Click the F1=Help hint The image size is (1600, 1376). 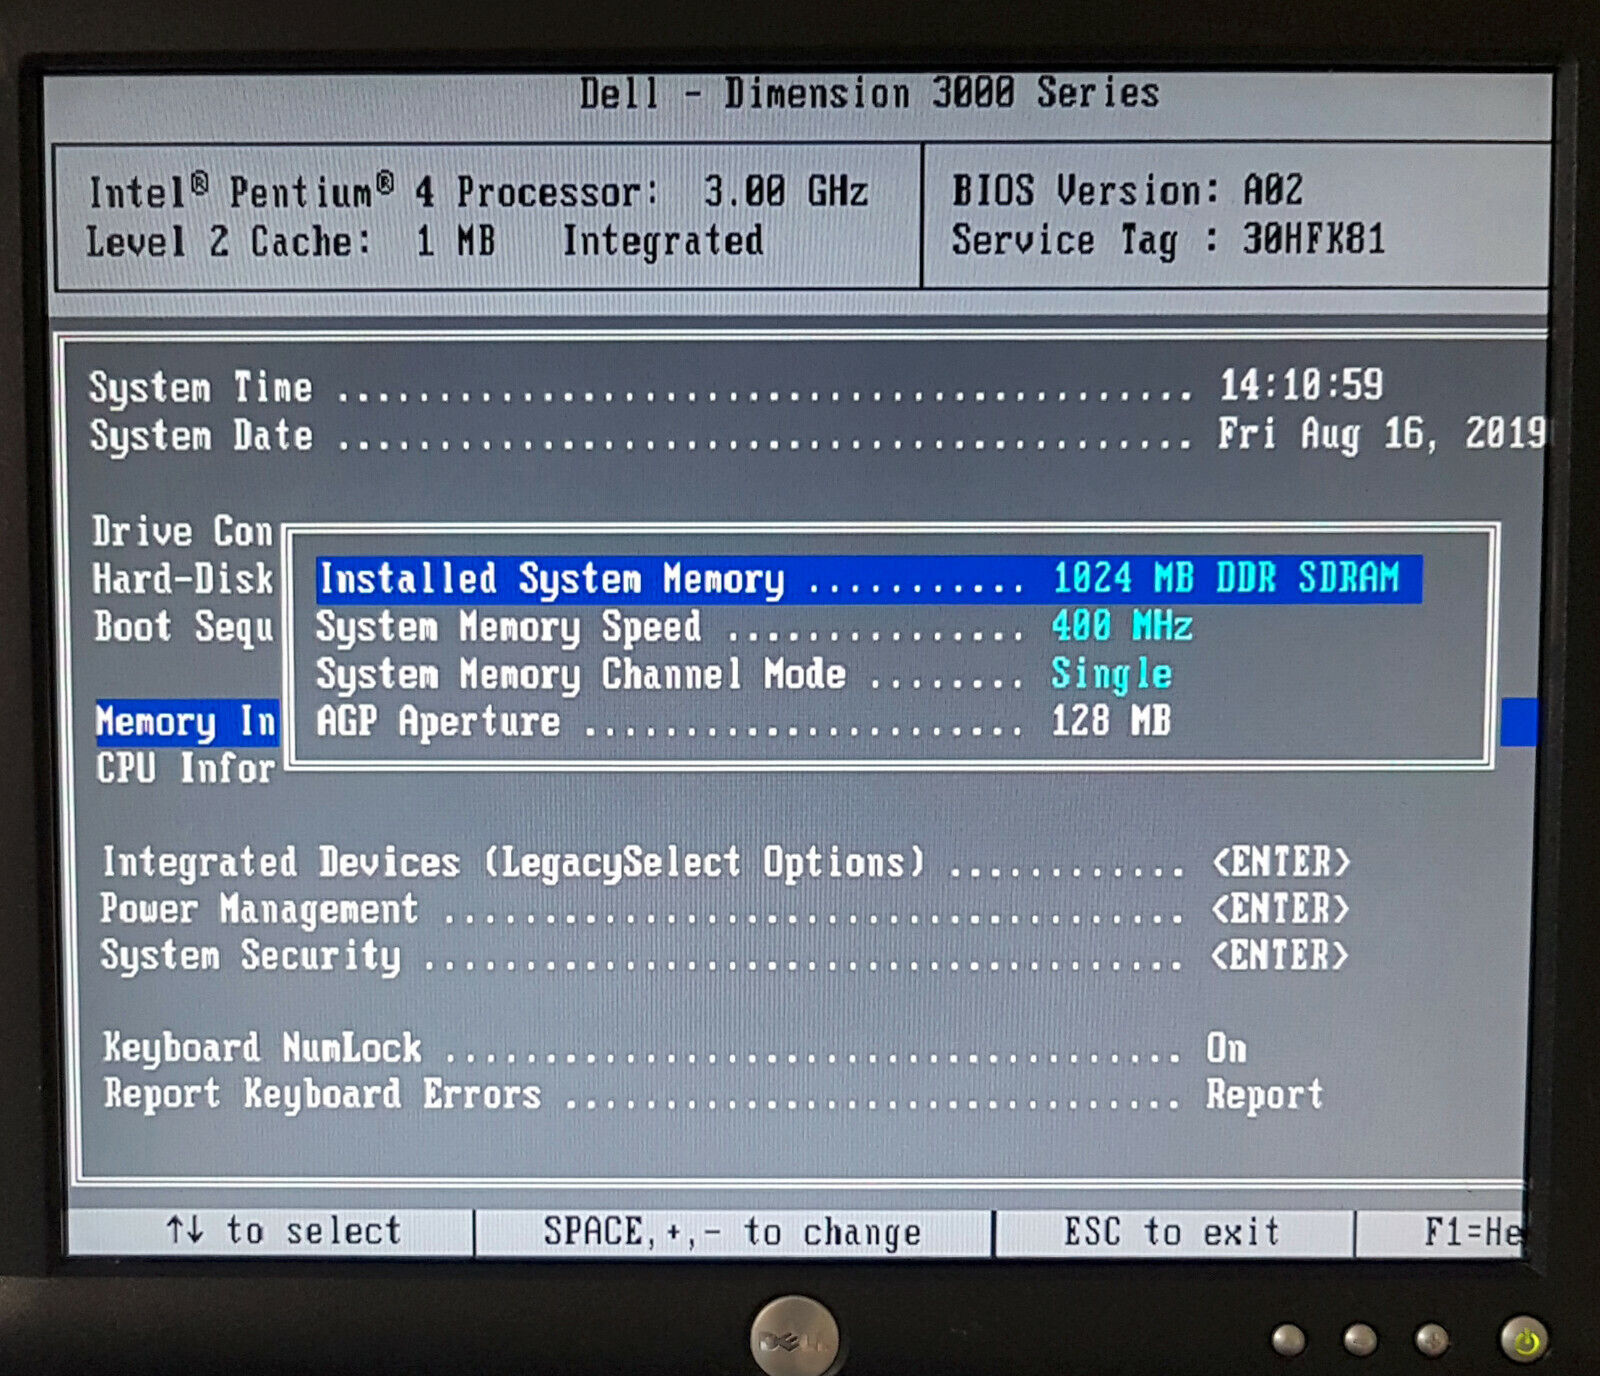pos(1472,1233)
